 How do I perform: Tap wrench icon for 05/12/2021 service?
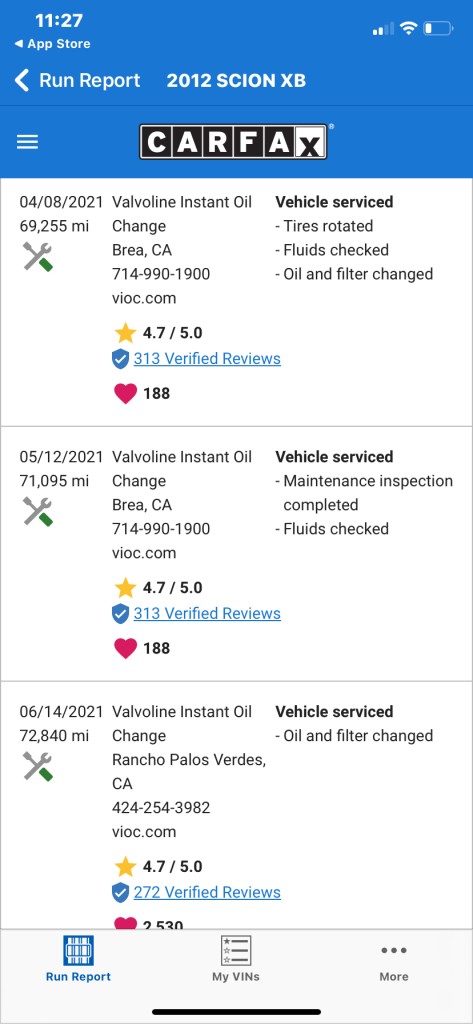[x=38, y=511]
